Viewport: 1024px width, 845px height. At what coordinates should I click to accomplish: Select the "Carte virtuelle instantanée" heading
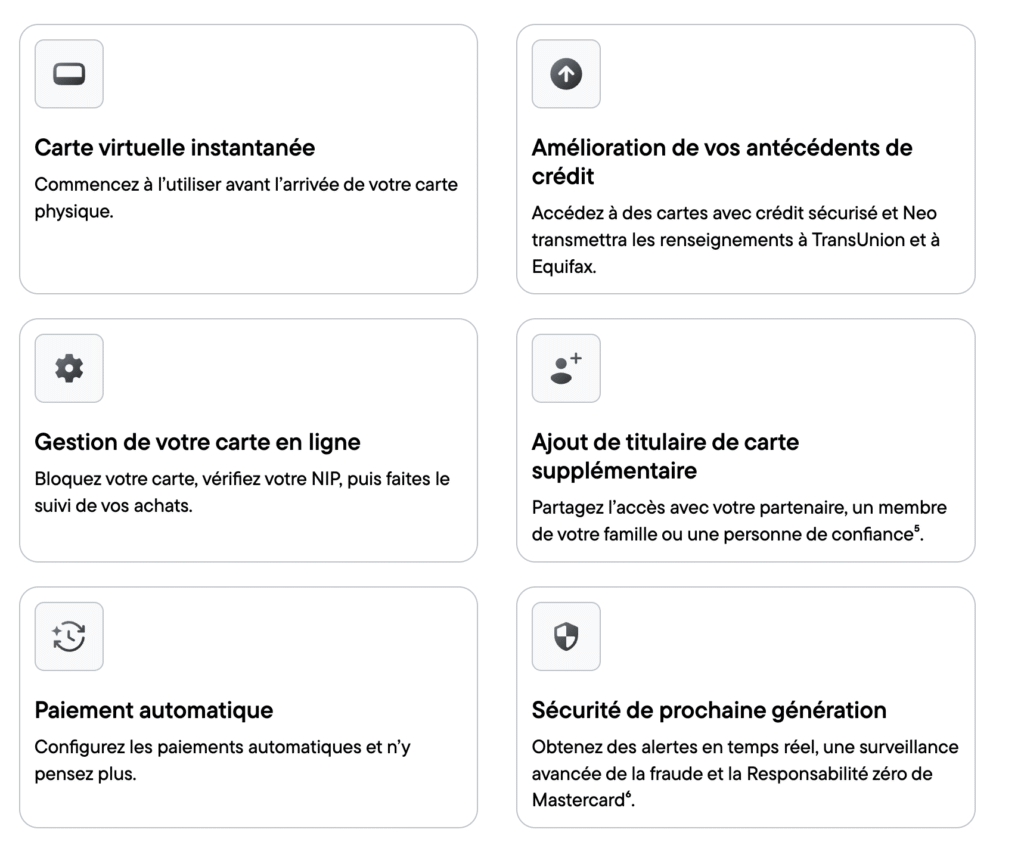coord(175,148)
